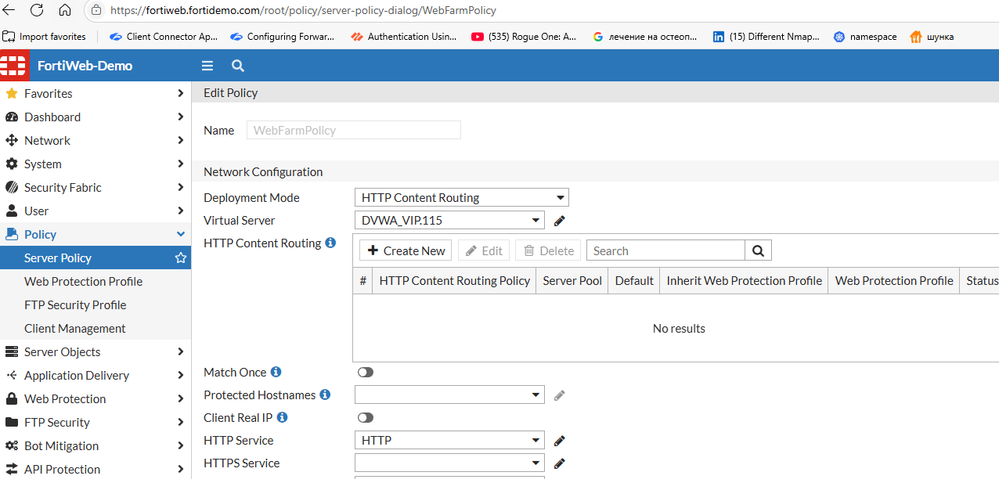Click the Server Policy favorite star icon
The image size is (999, 479).
pyautogui.click(x=180, y=258)
